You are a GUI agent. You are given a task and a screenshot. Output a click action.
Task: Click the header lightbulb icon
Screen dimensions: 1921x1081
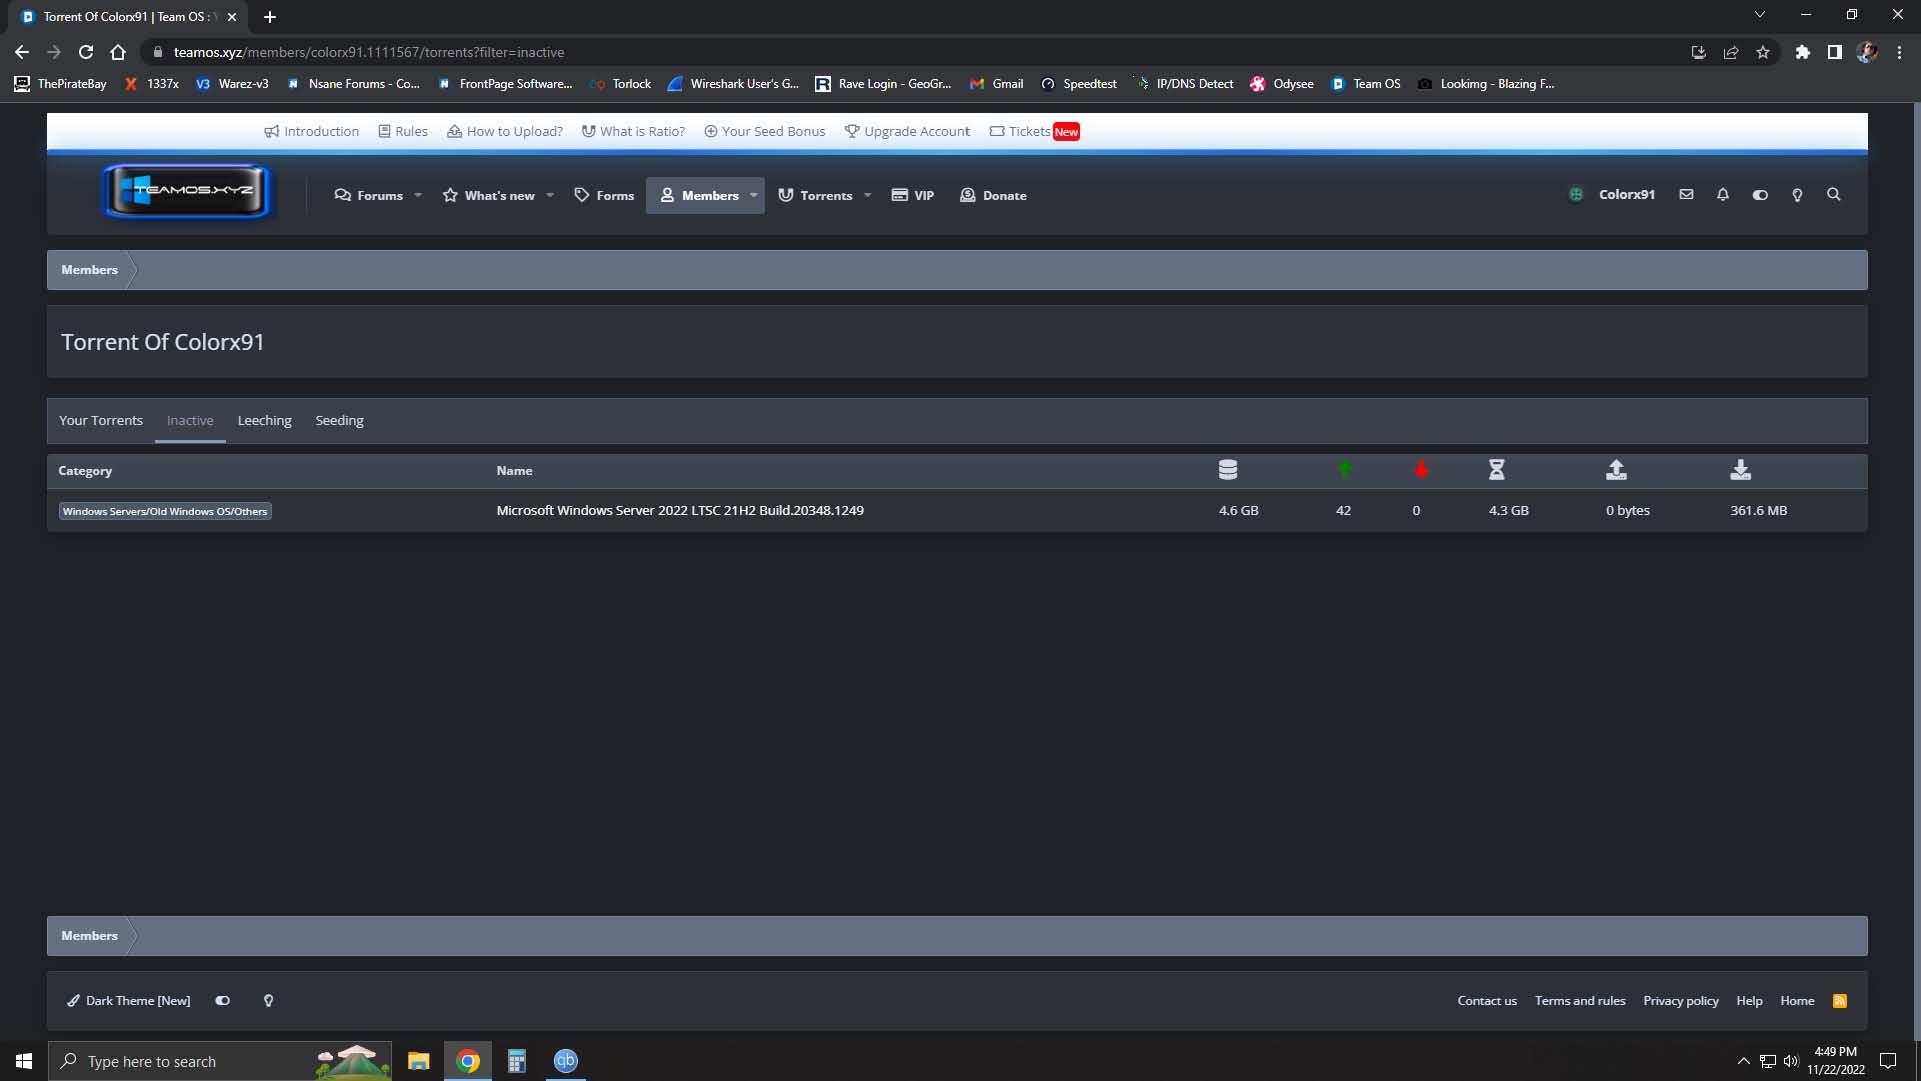pos(1797,195)
